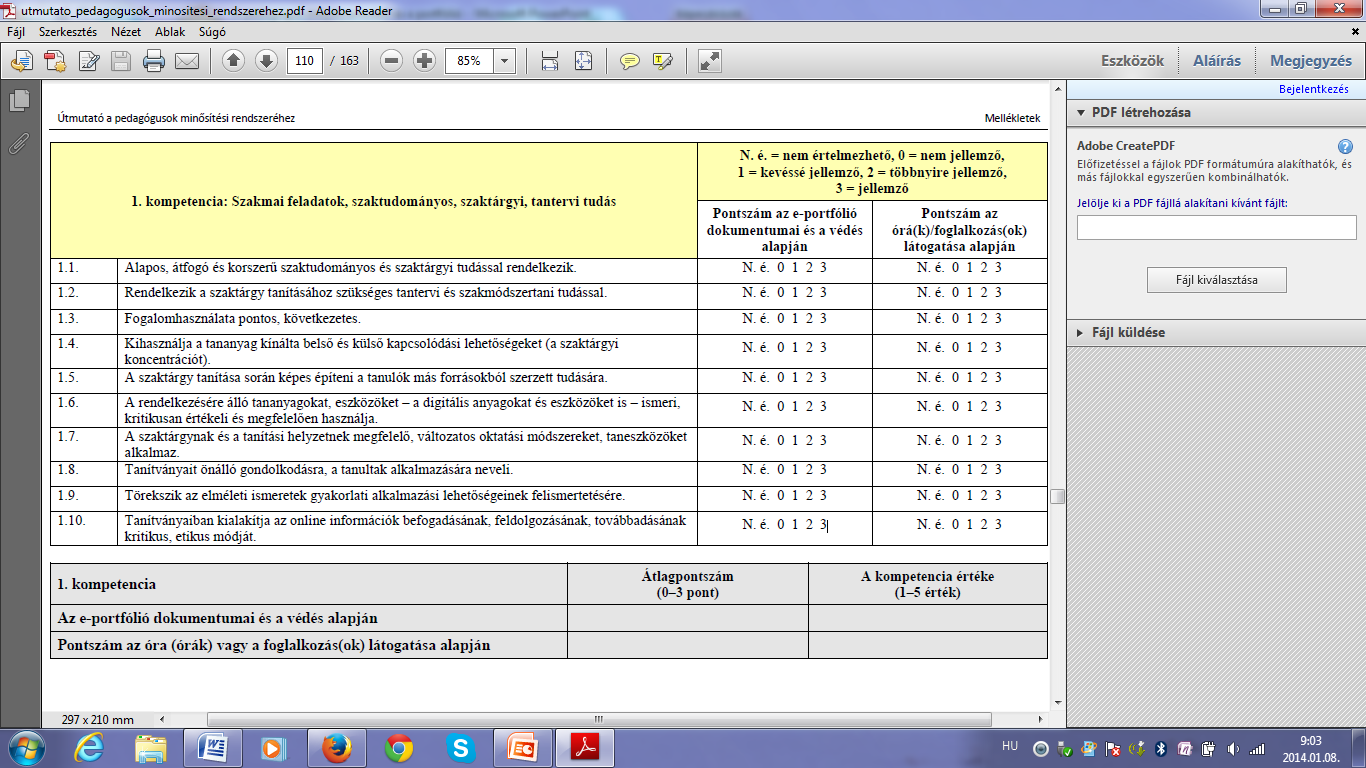The width and height of the screenshot is (1366, 768).
Task: Switch to read mode full-screen icon
Action: pyautogui.click(x=710, y=61)
